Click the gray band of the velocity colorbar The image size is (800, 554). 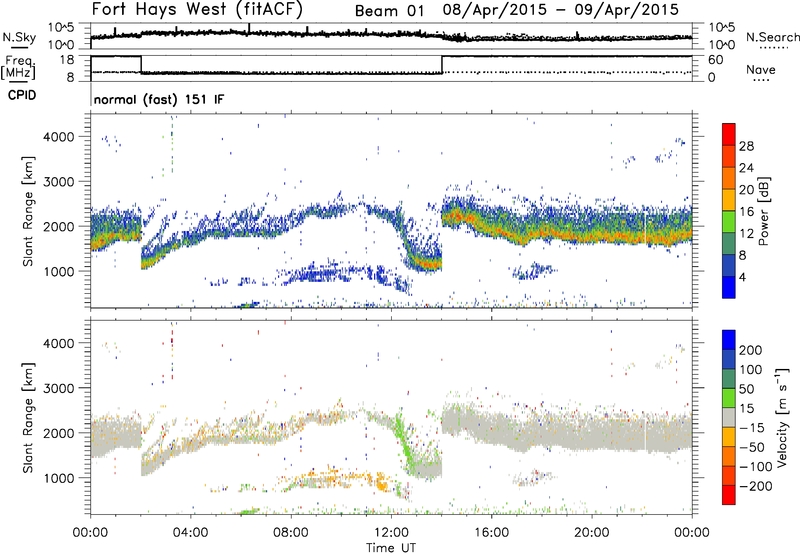coord(729,418)
